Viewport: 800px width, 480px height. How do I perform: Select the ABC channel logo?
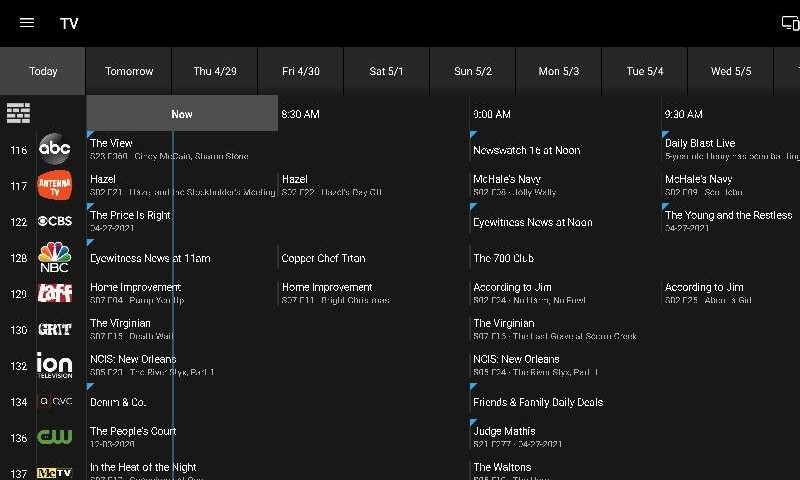[x=55, y=150]
